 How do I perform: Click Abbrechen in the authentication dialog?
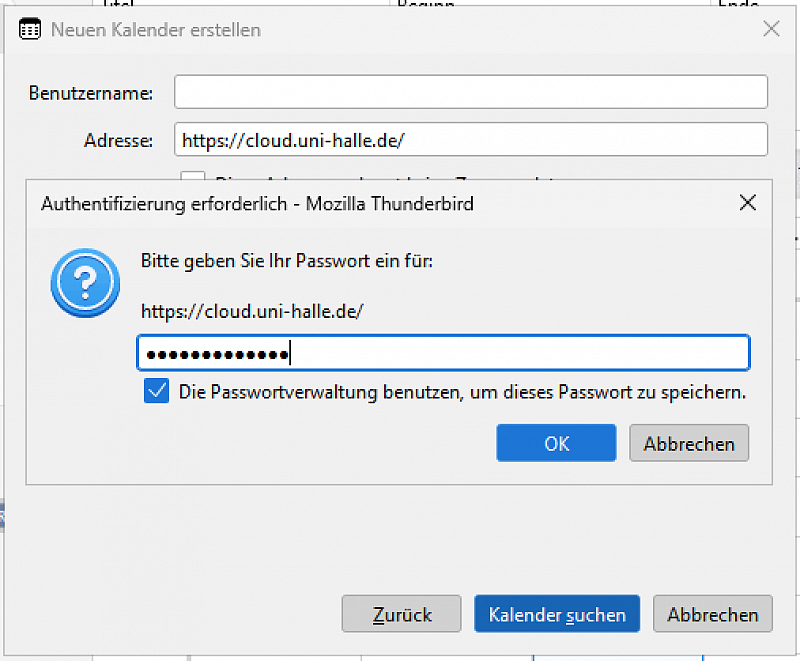pos(689,443)
